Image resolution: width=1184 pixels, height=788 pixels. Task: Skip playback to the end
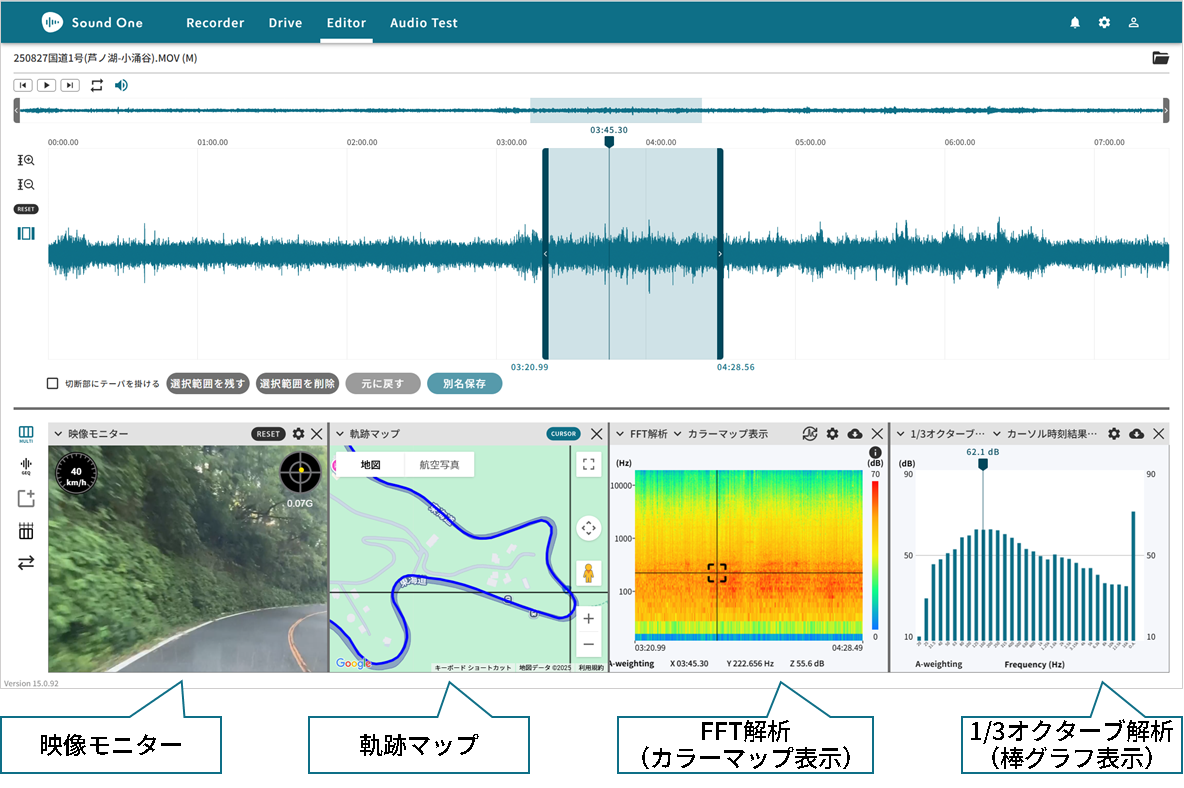point(70,85)
